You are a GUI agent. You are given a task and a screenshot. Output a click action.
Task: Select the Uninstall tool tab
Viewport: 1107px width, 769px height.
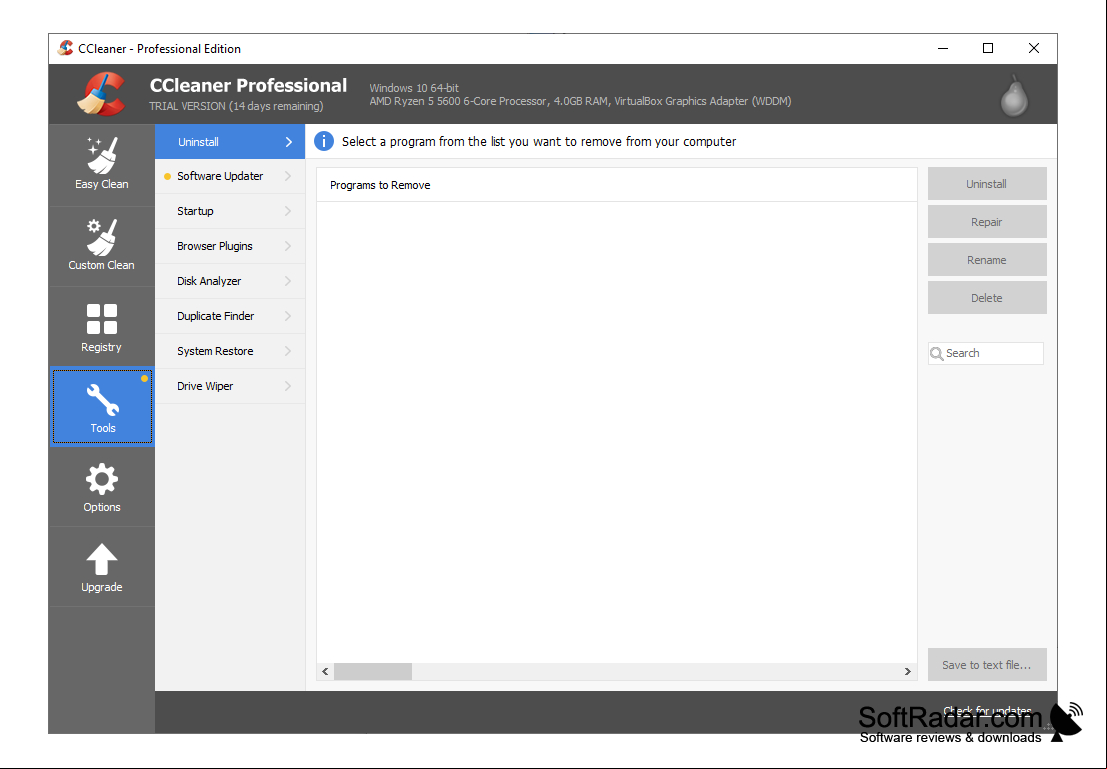click(230, 142)
